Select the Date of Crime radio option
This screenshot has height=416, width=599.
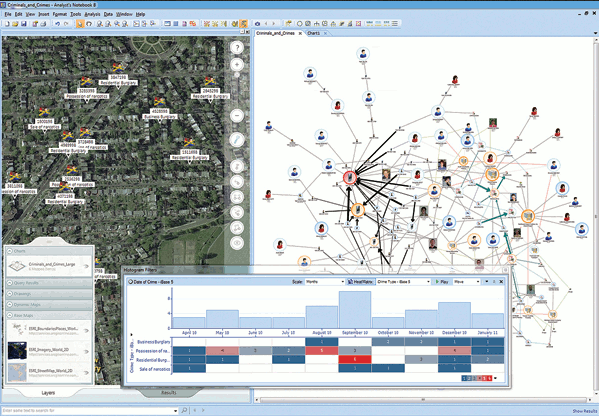(131, 282)
